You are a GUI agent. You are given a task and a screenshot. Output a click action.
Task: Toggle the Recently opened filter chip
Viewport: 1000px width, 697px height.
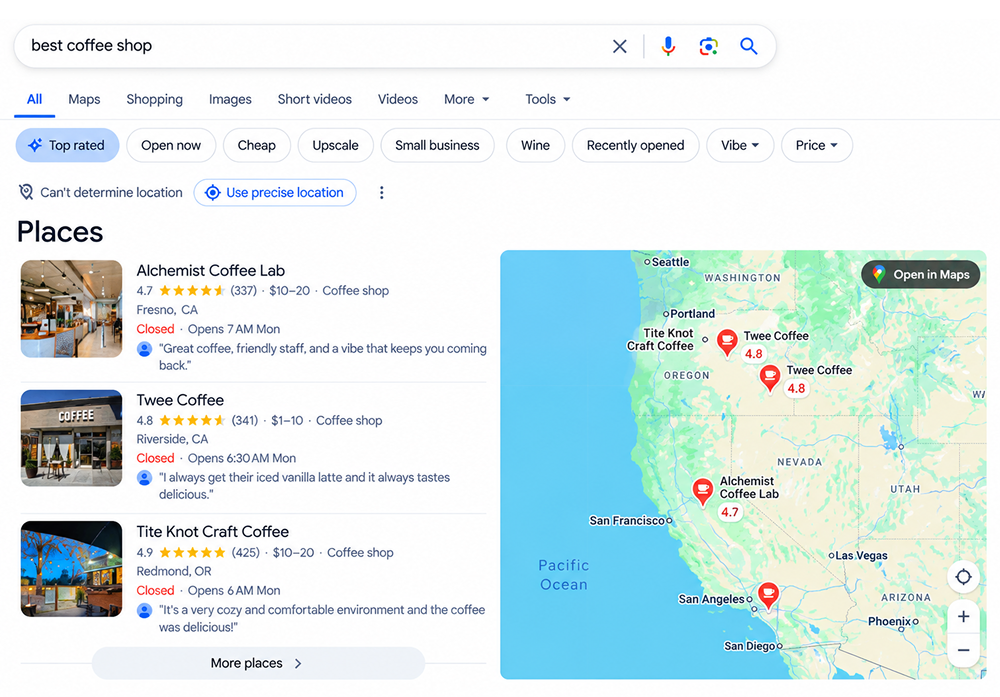point(635,145)
